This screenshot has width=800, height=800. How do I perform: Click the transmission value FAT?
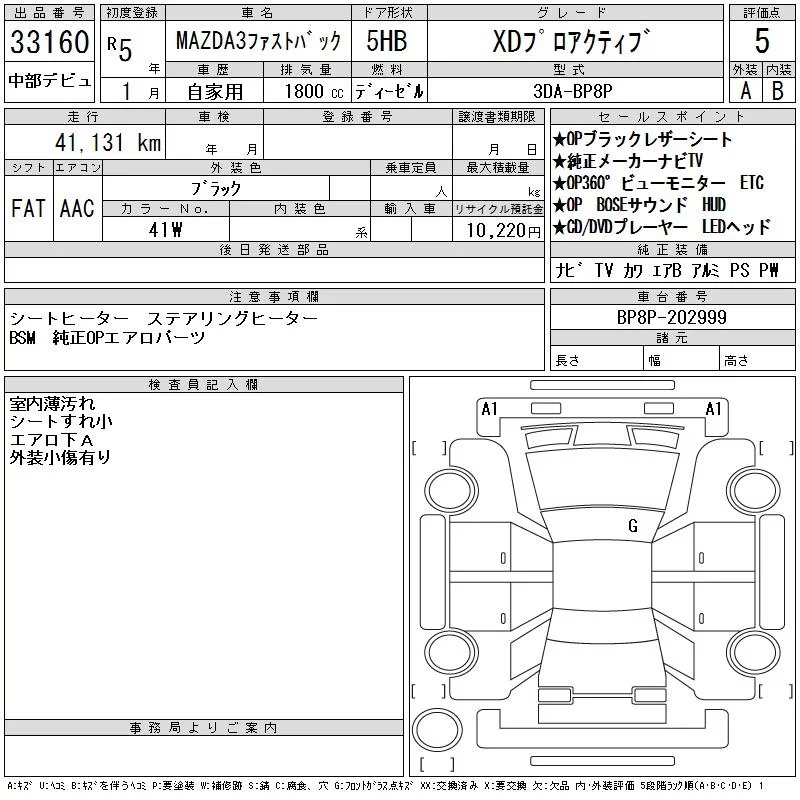coord(28,208)
